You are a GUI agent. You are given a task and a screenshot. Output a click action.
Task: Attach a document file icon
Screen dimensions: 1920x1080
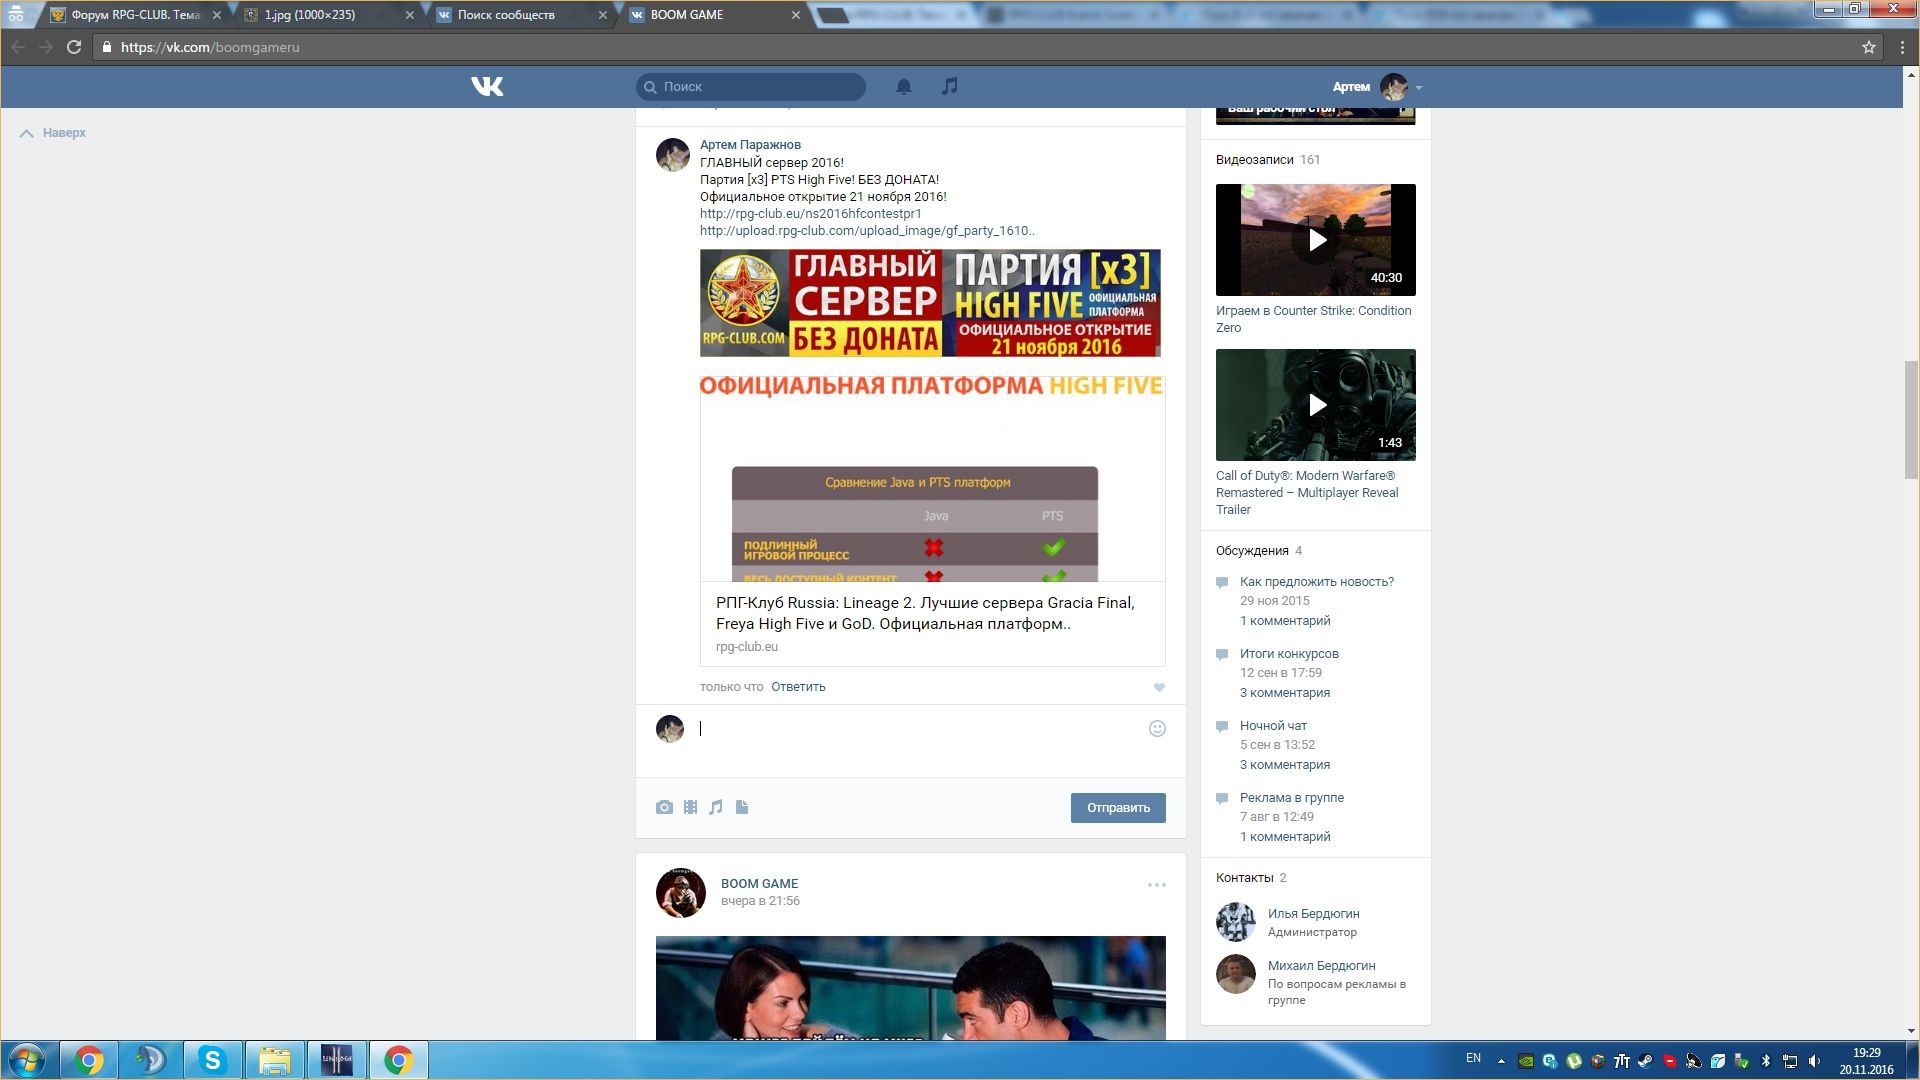742,807
